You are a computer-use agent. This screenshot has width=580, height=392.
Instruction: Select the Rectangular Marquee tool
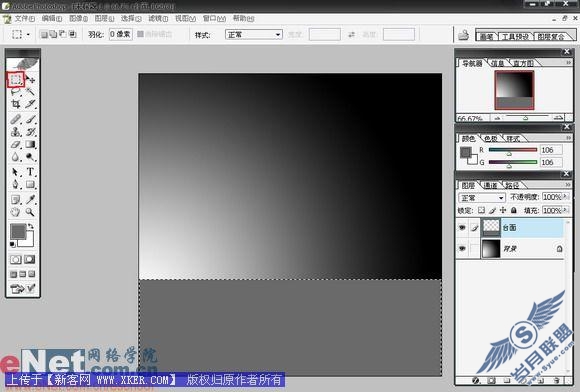click(16, 79)
